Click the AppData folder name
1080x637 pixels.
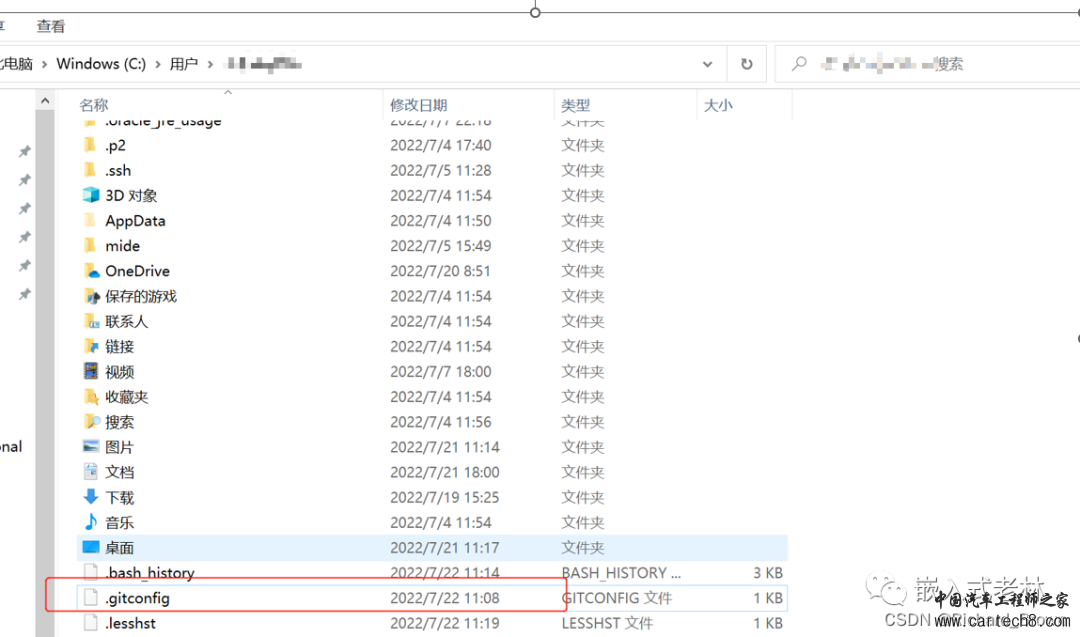[135, 221]
